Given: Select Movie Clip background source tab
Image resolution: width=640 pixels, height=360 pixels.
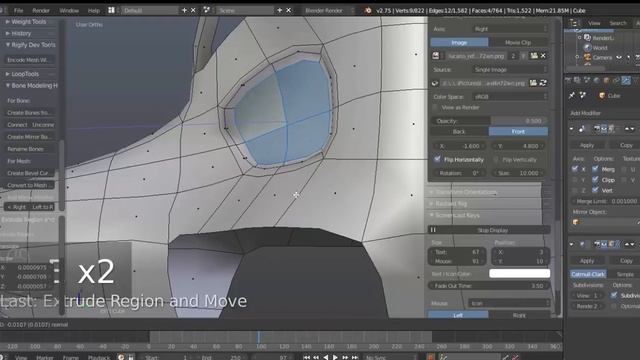Looking at the screenshot, I should click(518, 42).
